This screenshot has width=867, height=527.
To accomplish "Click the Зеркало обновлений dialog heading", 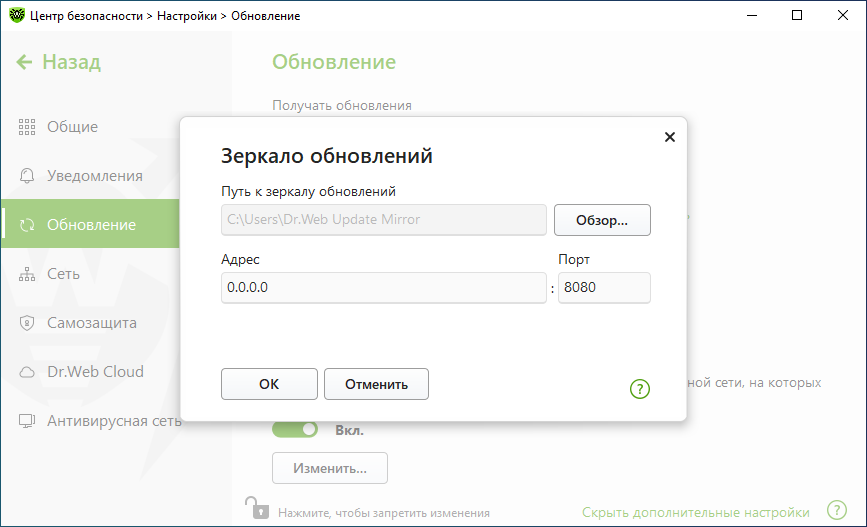I will click(326, 156).
